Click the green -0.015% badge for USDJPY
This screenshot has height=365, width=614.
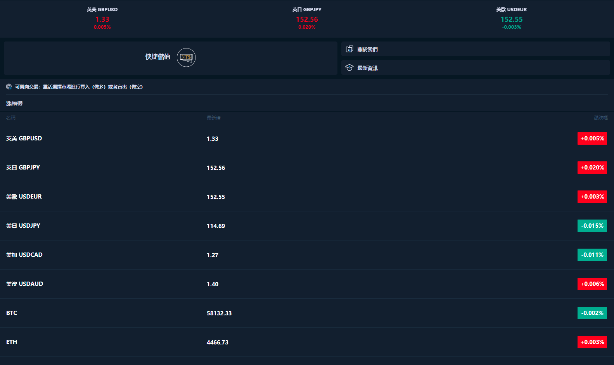pyautogui.click(x=592, y=226)
